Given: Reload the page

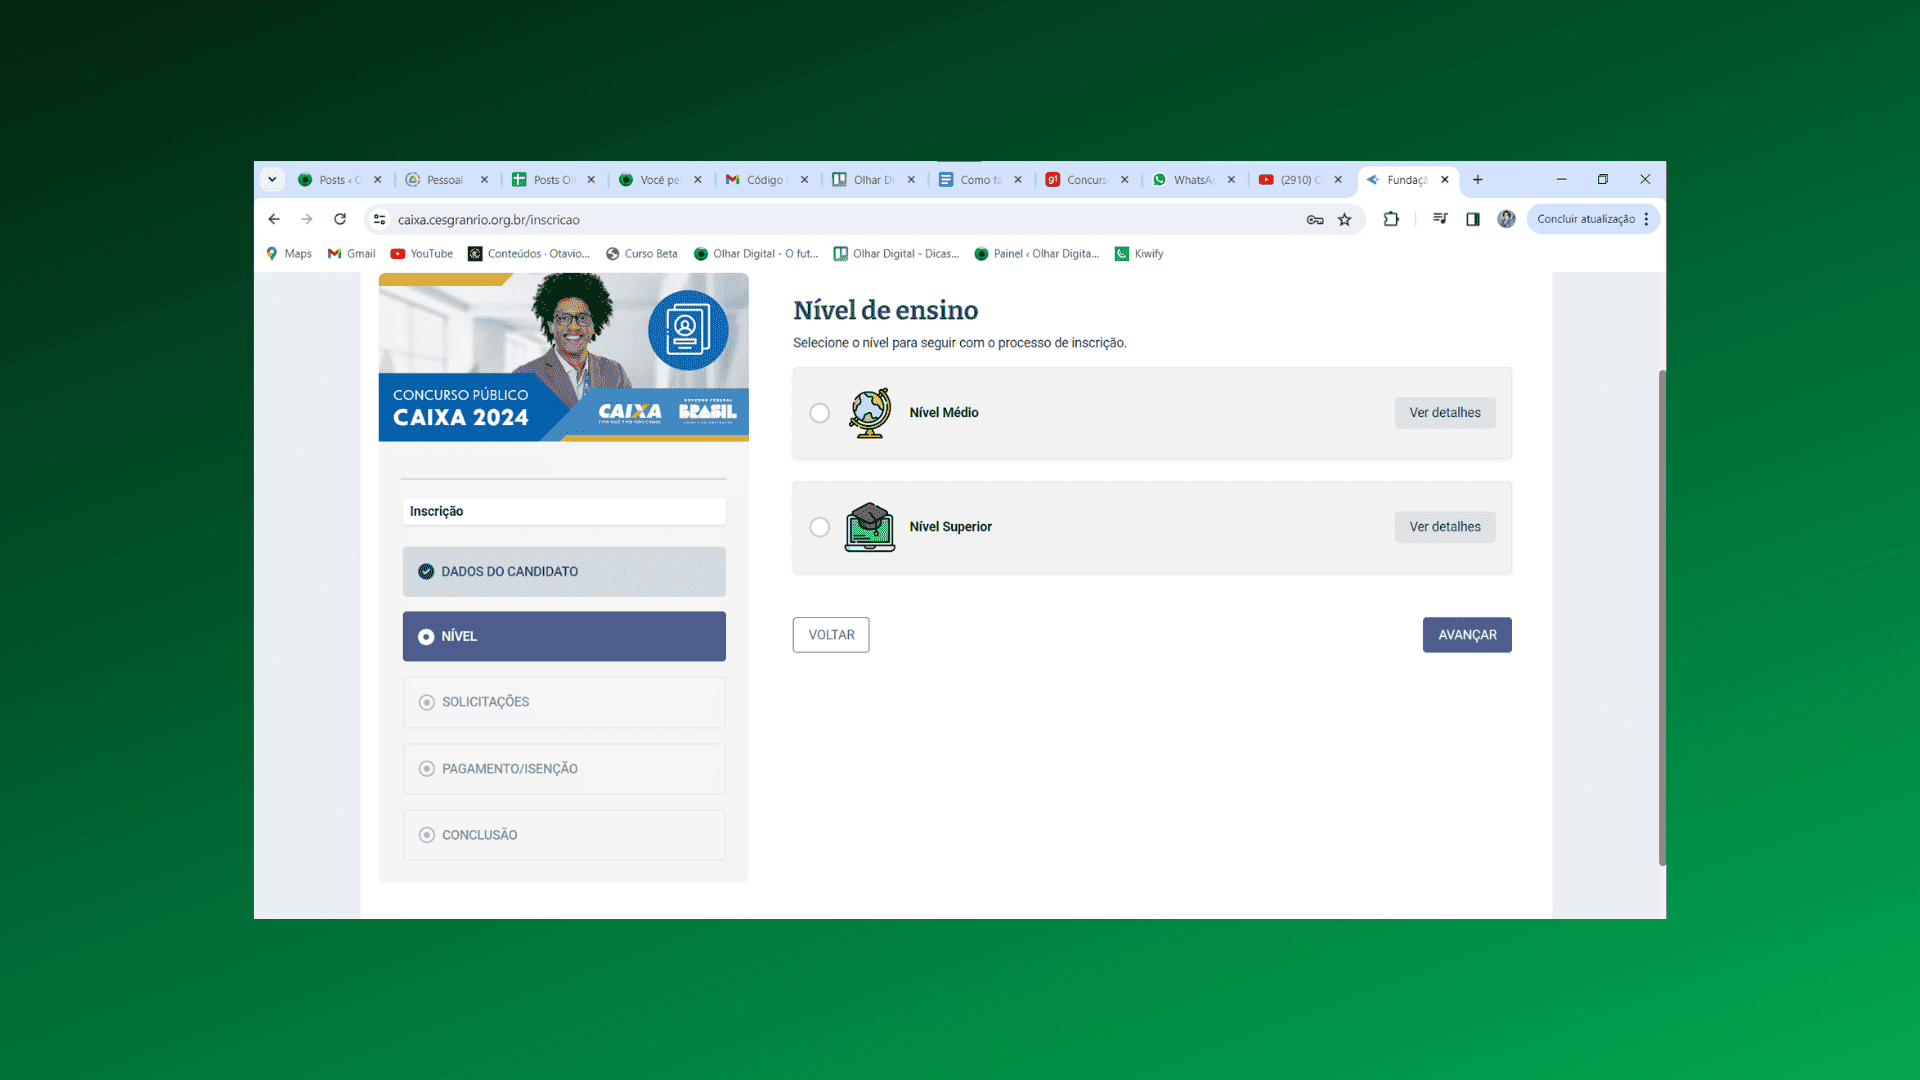Looking at the screenshot, I should (340, 219).
